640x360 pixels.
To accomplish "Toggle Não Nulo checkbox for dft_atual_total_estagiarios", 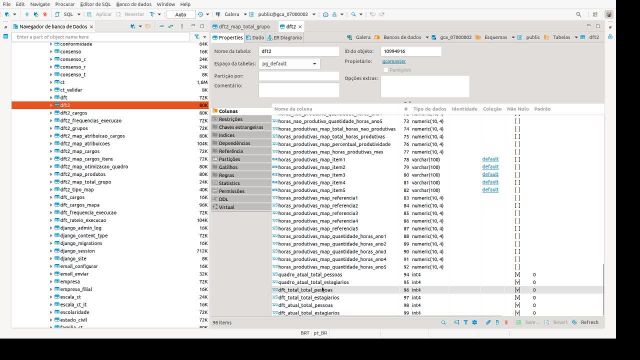I will point(517,313).
